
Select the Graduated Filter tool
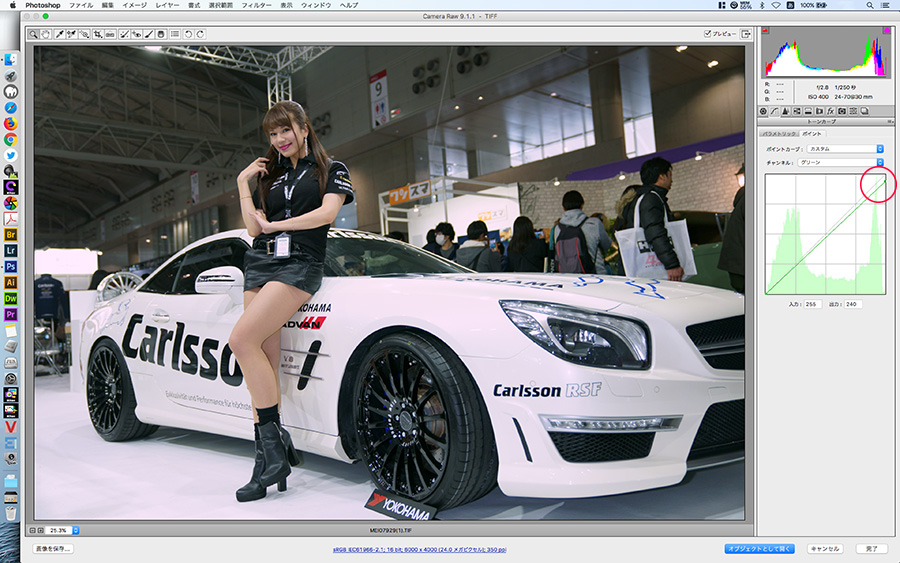pyautogui.click(x=161, y=34)
